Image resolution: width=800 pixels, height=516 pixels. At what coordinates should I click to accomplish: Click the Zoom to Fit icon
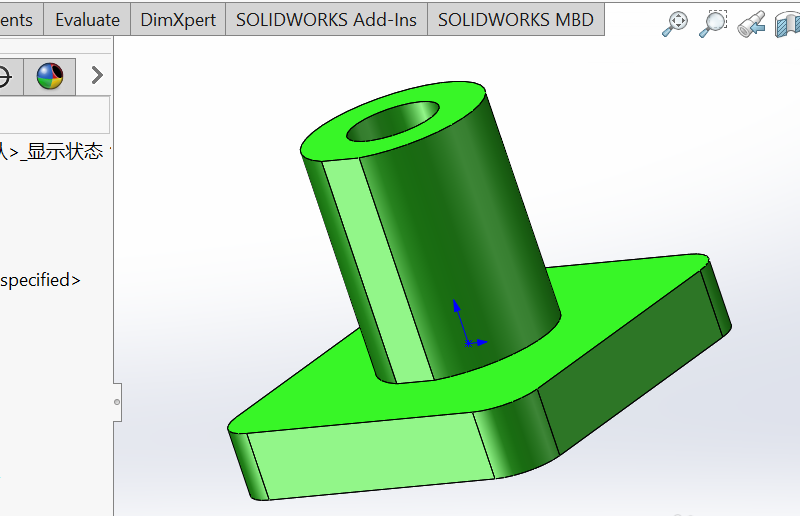(675, 24)
